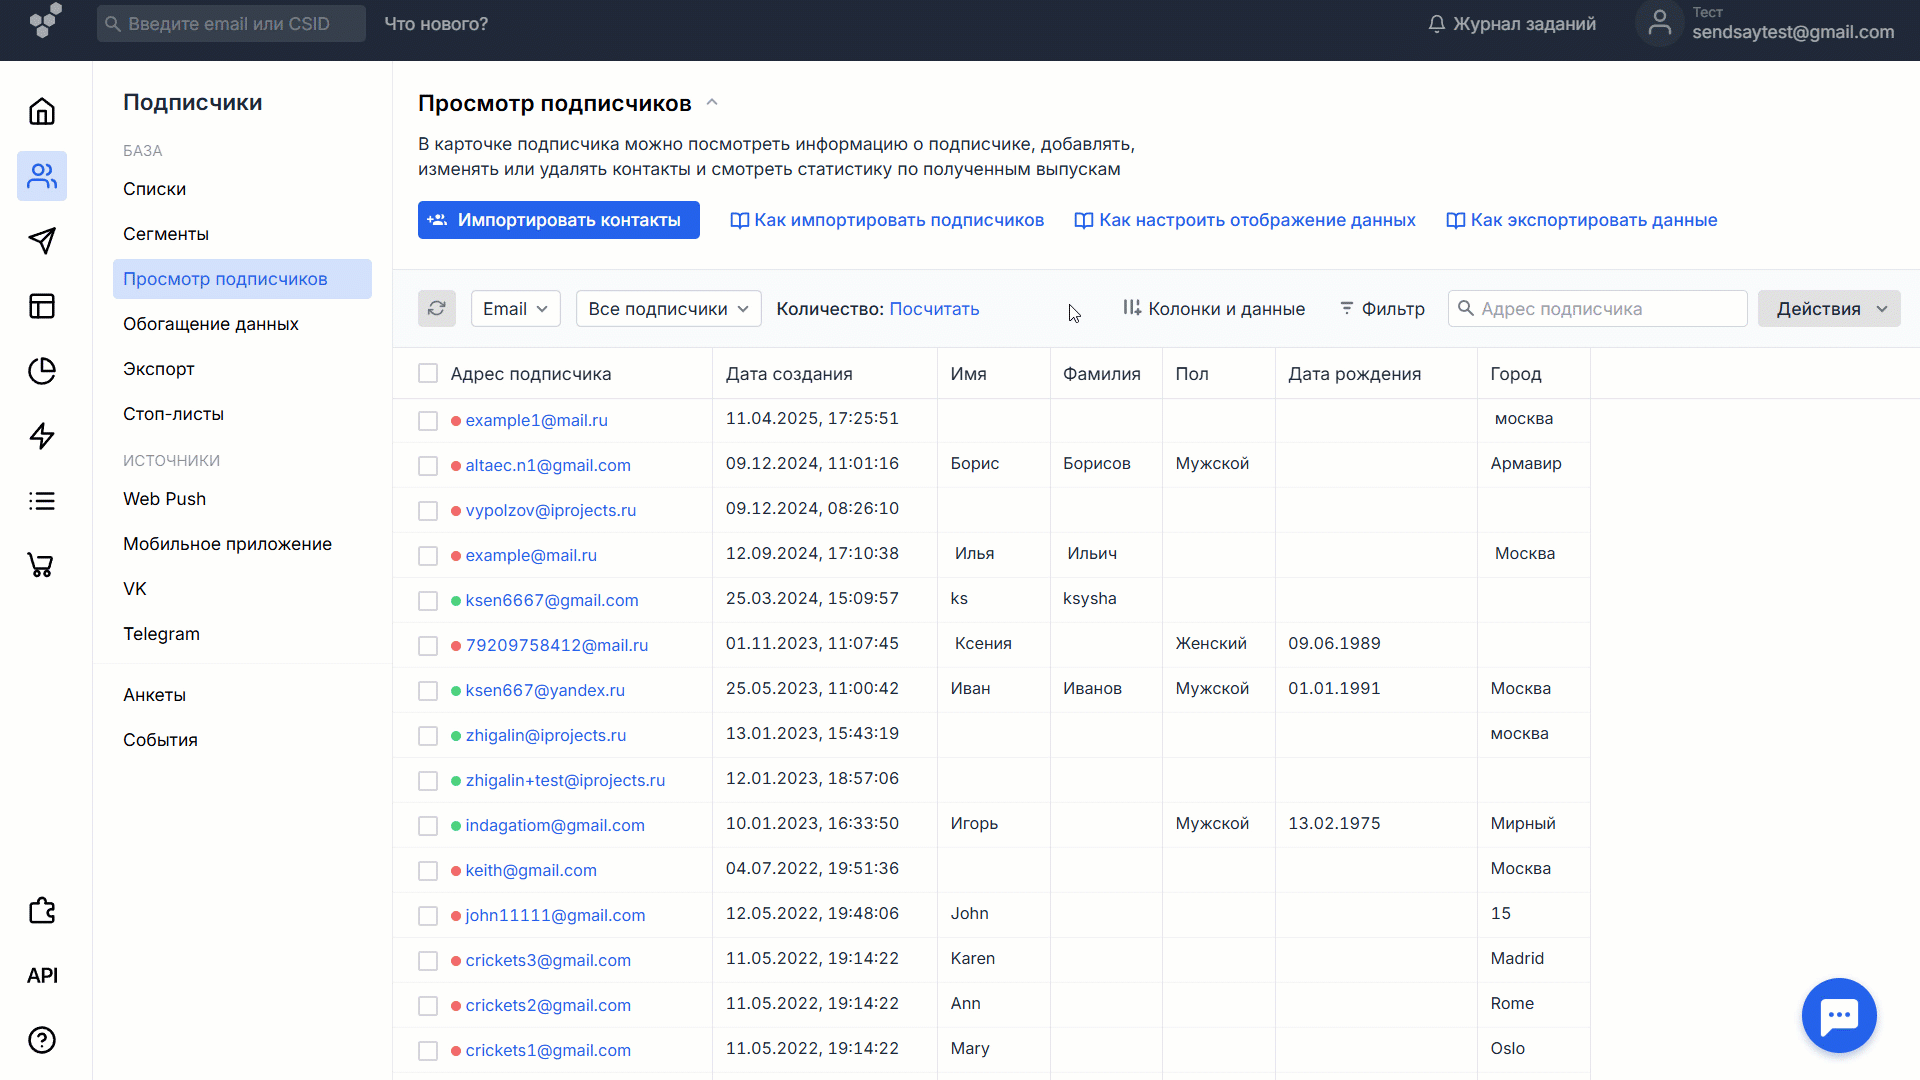Check the box for altaec.n1@gmail.com
This screenshot has width=1920, height=1080.
428,466
